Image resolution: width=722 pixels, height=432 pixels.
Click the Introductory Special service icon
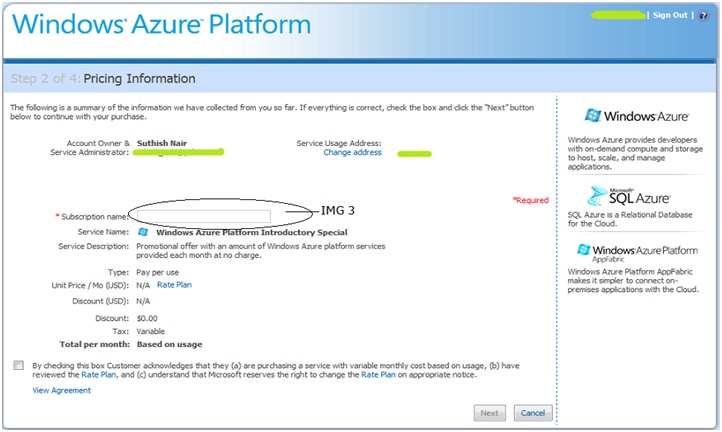pyautogui.click(x=142, y=231)
